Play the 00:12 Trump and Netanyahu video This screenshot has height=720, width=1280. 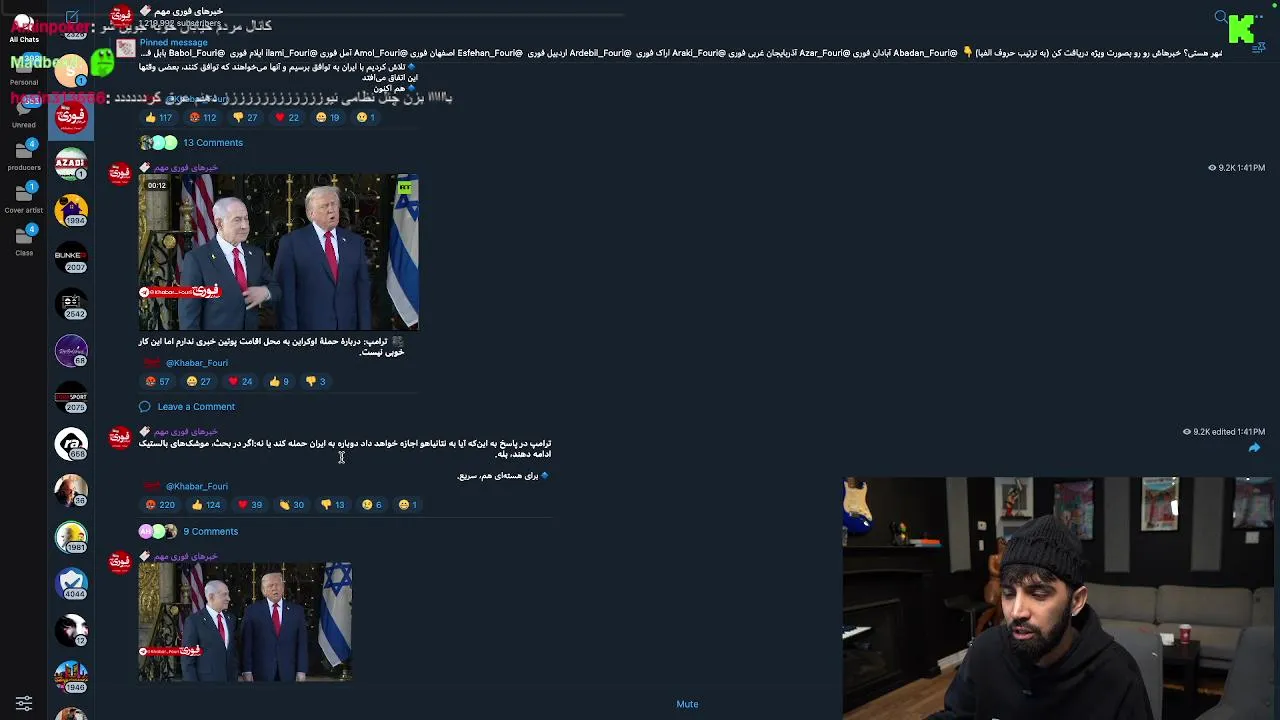point(278,252)
